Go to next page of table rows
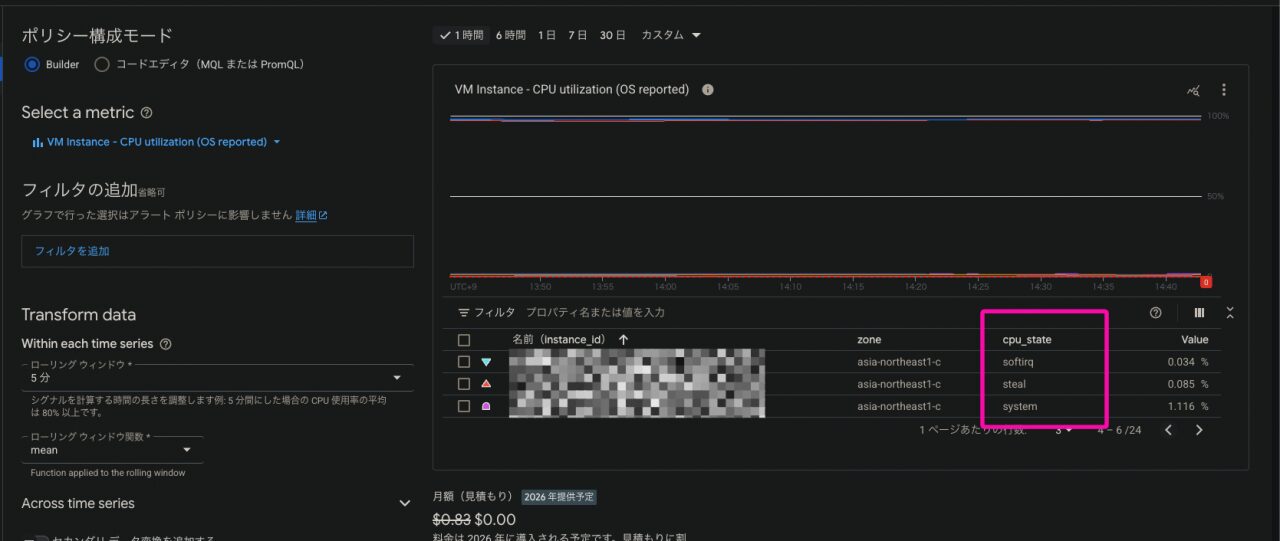Viewport: 1280px width, 541px height. tap(1199, 430)
